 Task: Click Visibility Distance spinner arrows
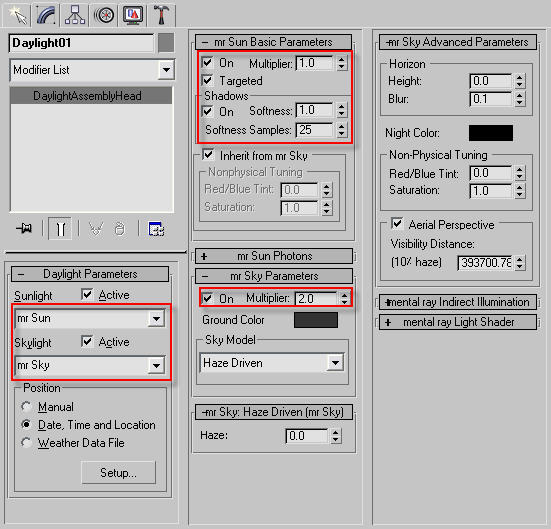point(520,263)
